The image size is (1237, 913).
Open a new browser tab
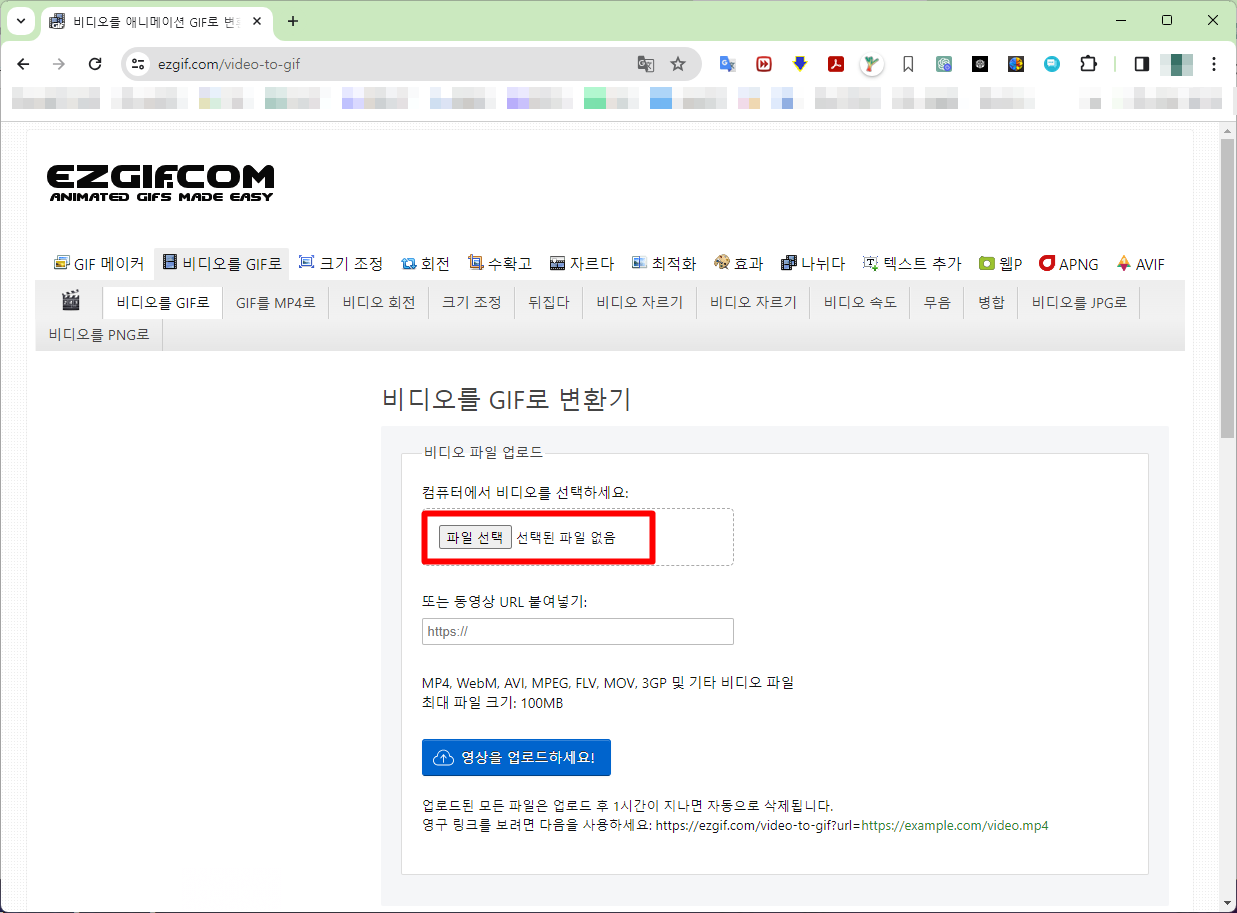[292, 21]
